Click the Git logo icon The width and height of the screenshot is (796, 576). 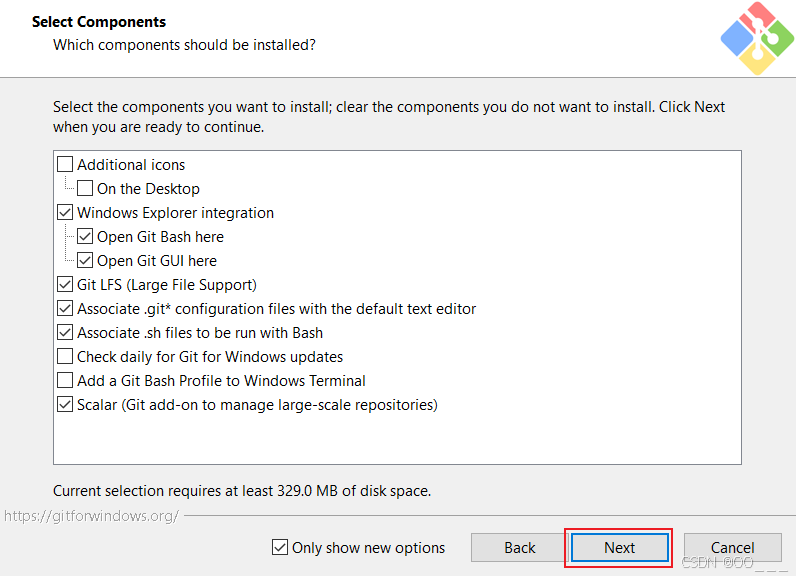coord(757,38)
